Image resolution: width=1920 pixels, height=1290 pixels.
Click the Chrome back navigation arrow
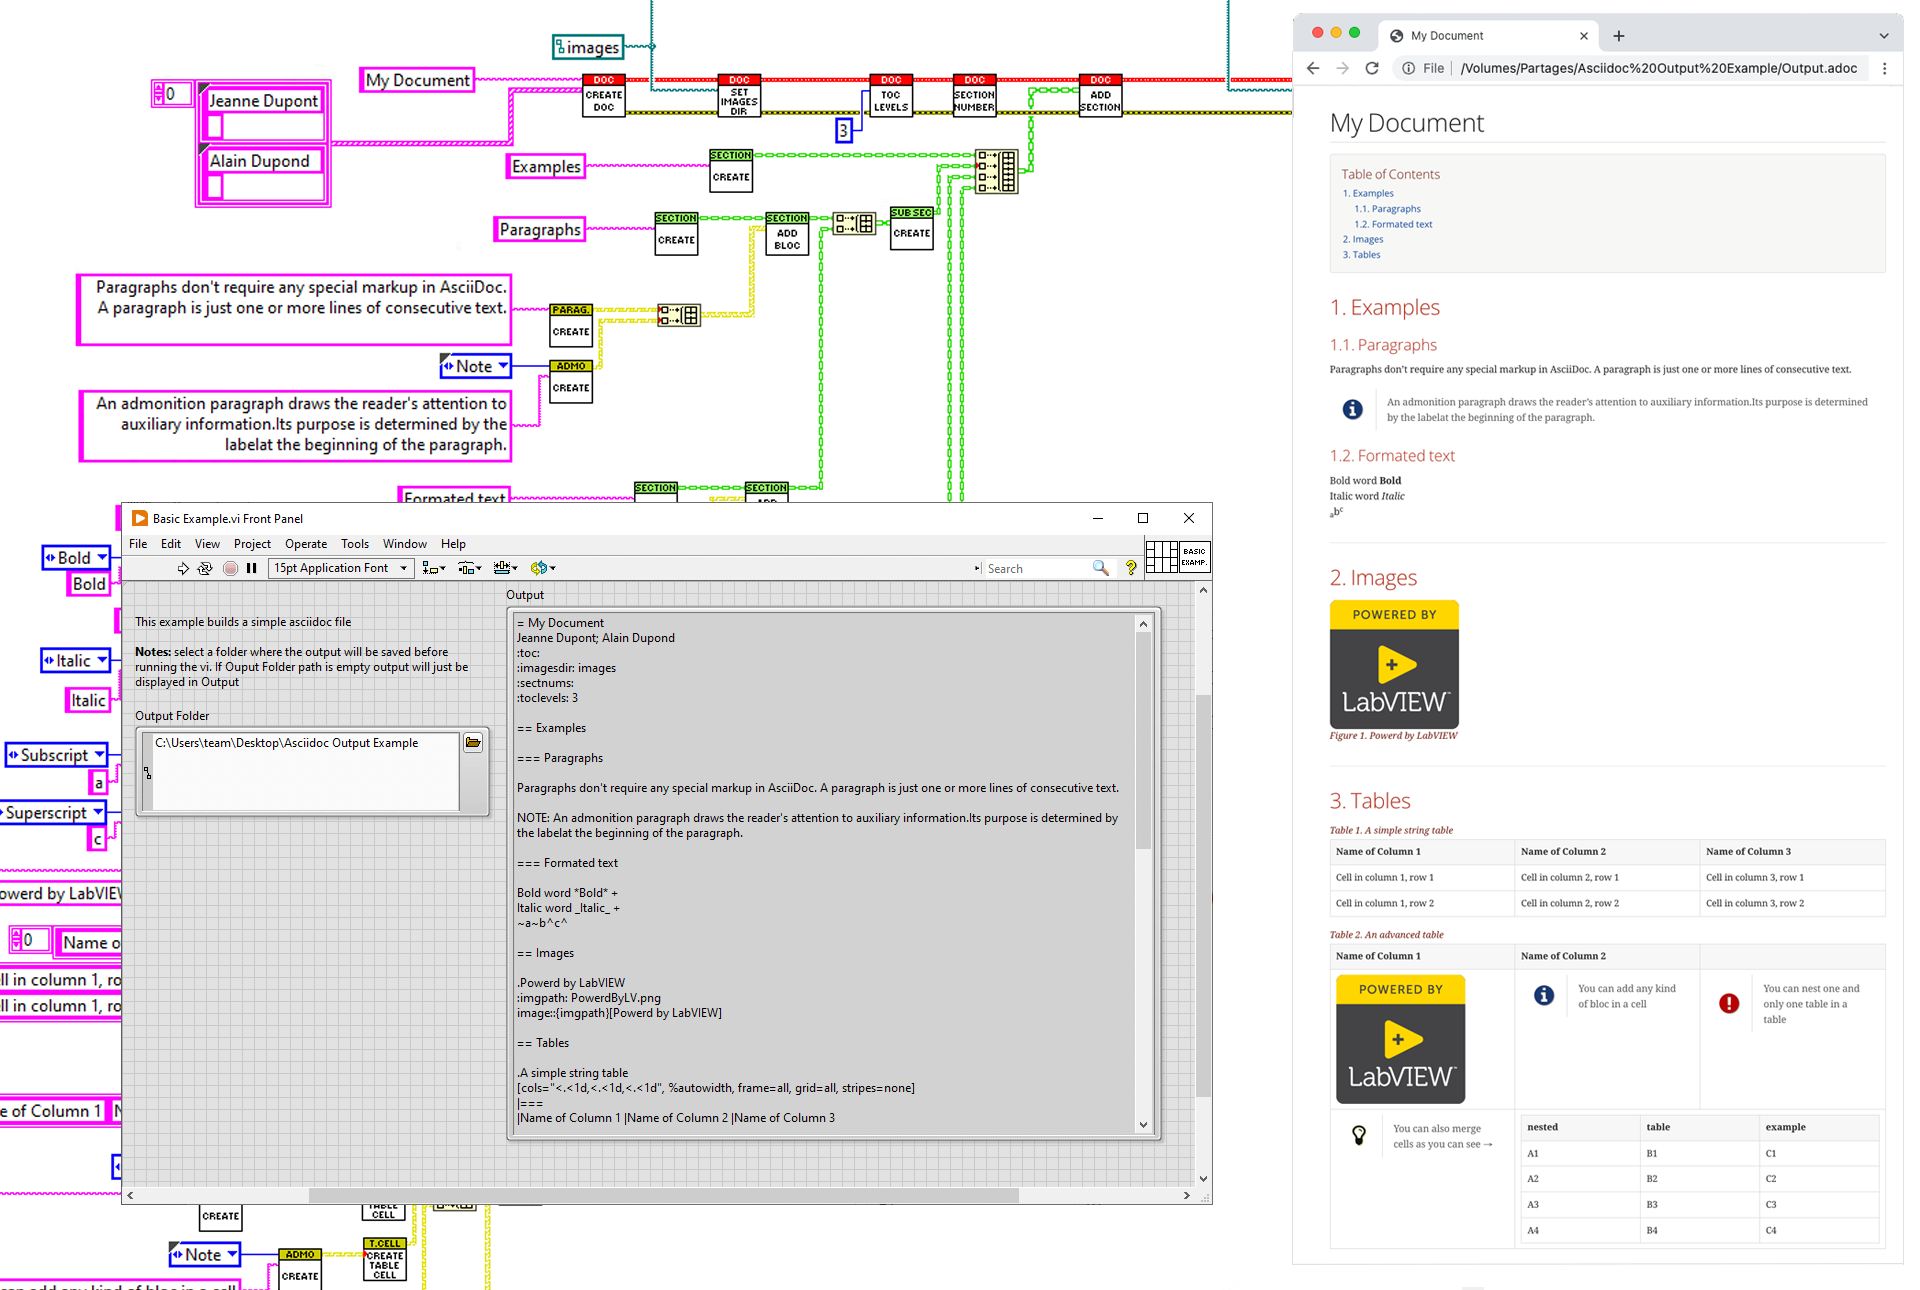(x=1312, y=68)
